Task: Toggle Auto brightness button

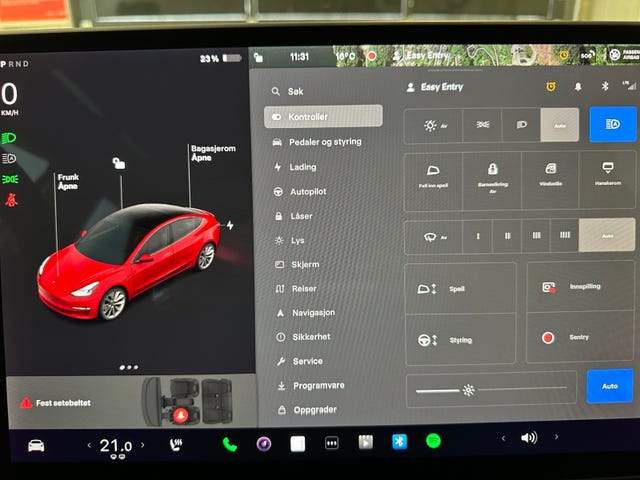Action: coord(609,386)
